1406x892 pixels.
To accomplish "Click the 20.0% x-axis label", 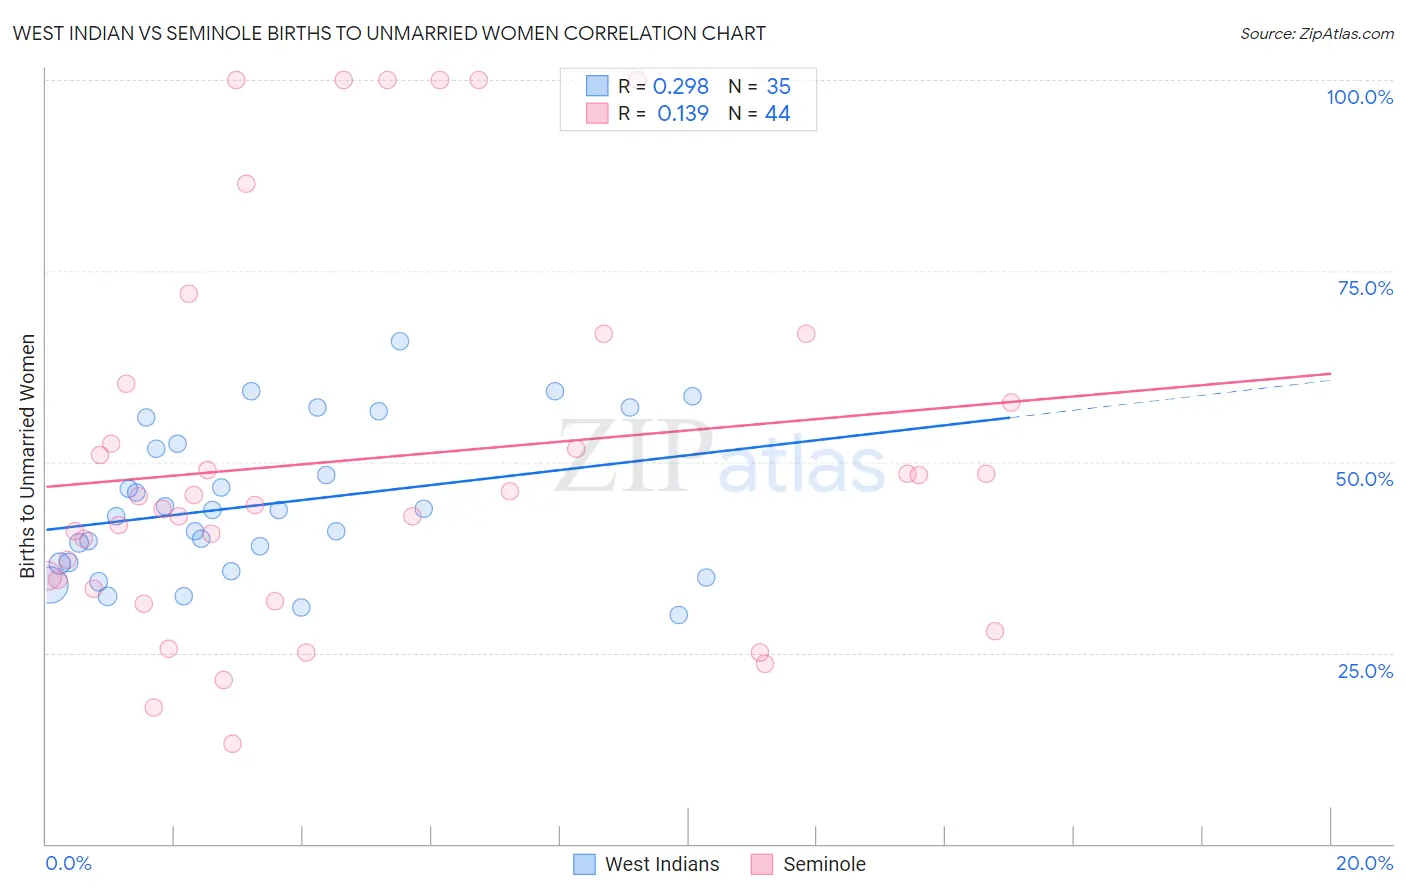I will [x=1364, y=863].
